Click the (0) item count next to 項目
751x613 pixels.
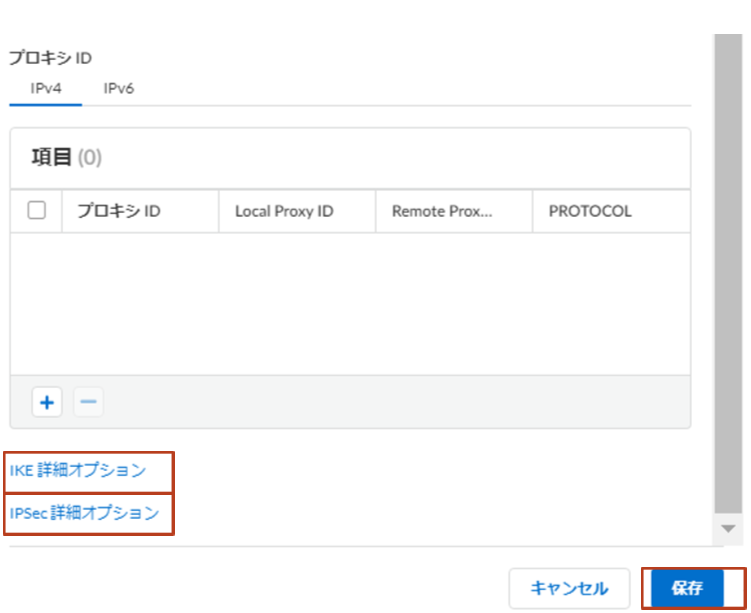[x=90, y=158]
